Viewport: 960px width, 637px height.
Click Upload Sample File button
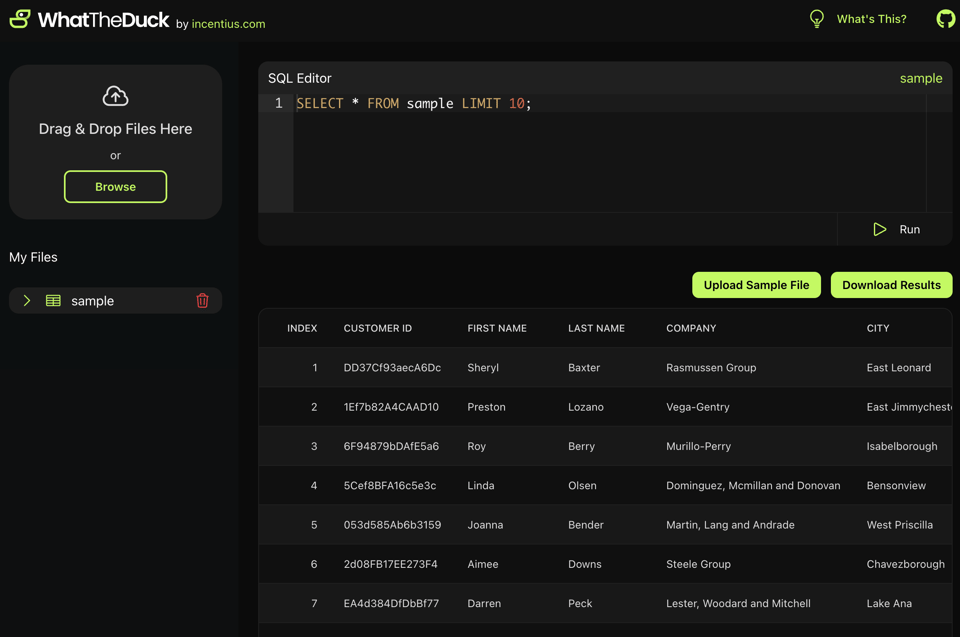click(x=756, y=285)
